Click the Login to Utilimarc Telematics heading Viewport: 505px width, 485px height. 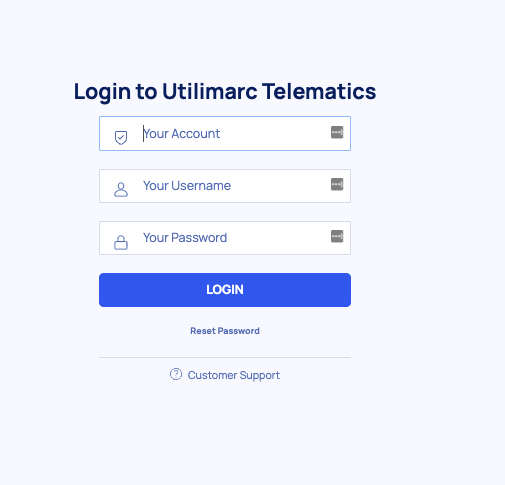pos(225,91)
